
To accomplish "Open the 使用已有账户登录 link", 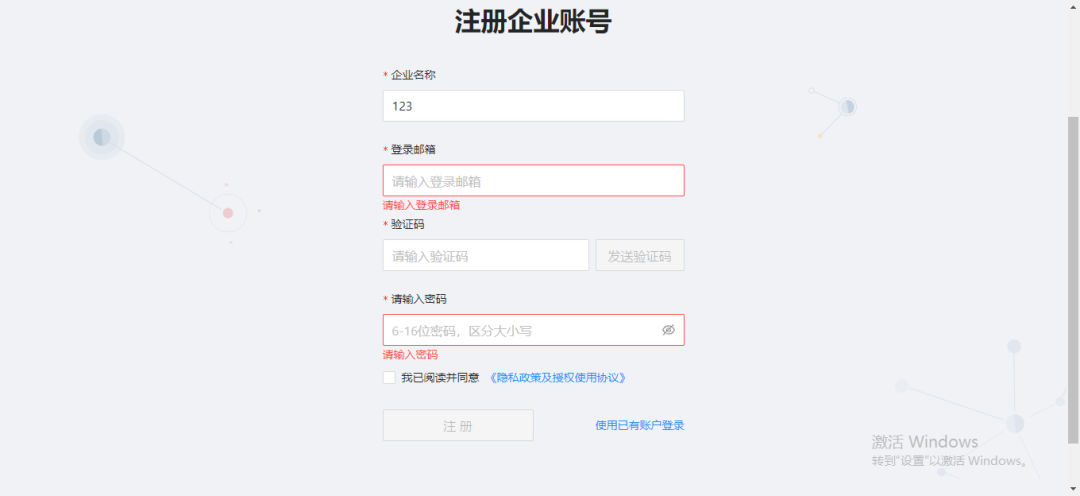I will tap(640, 425).
